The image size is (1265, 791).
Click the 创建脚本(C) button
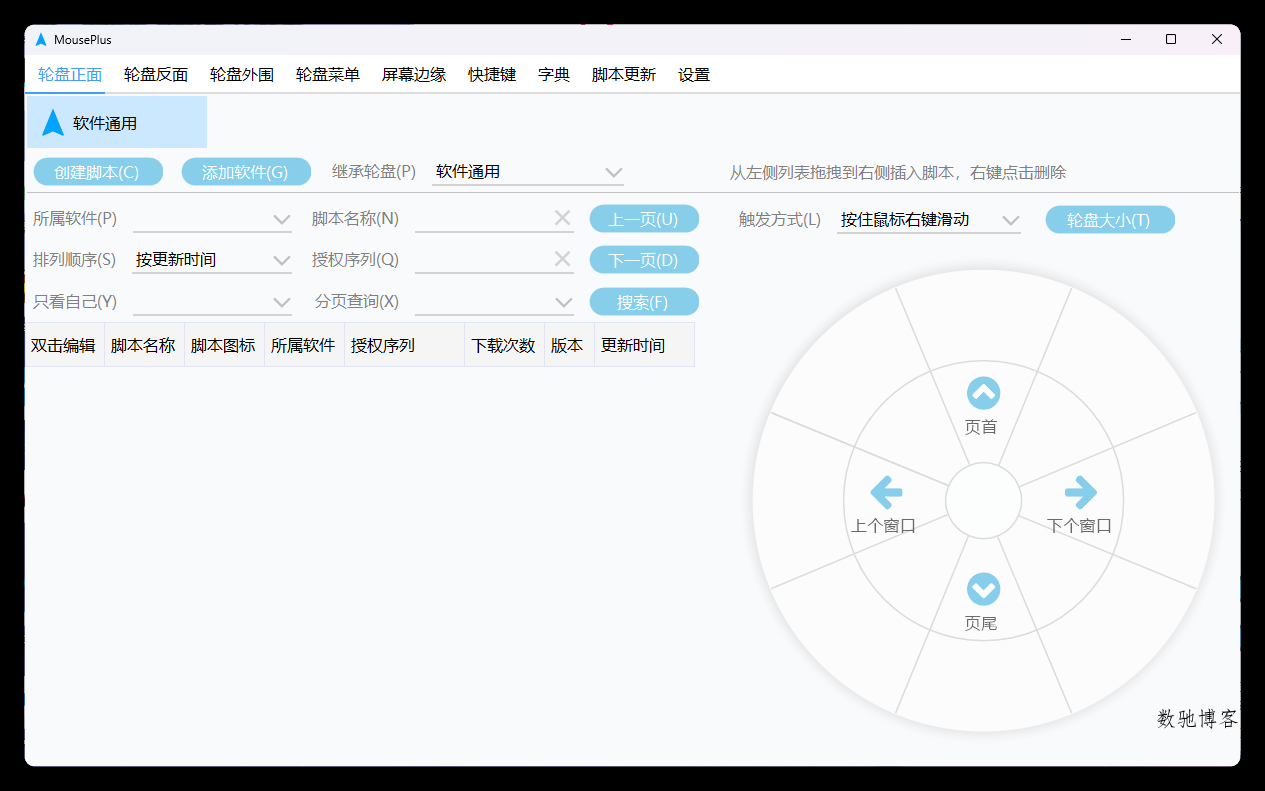97,172
